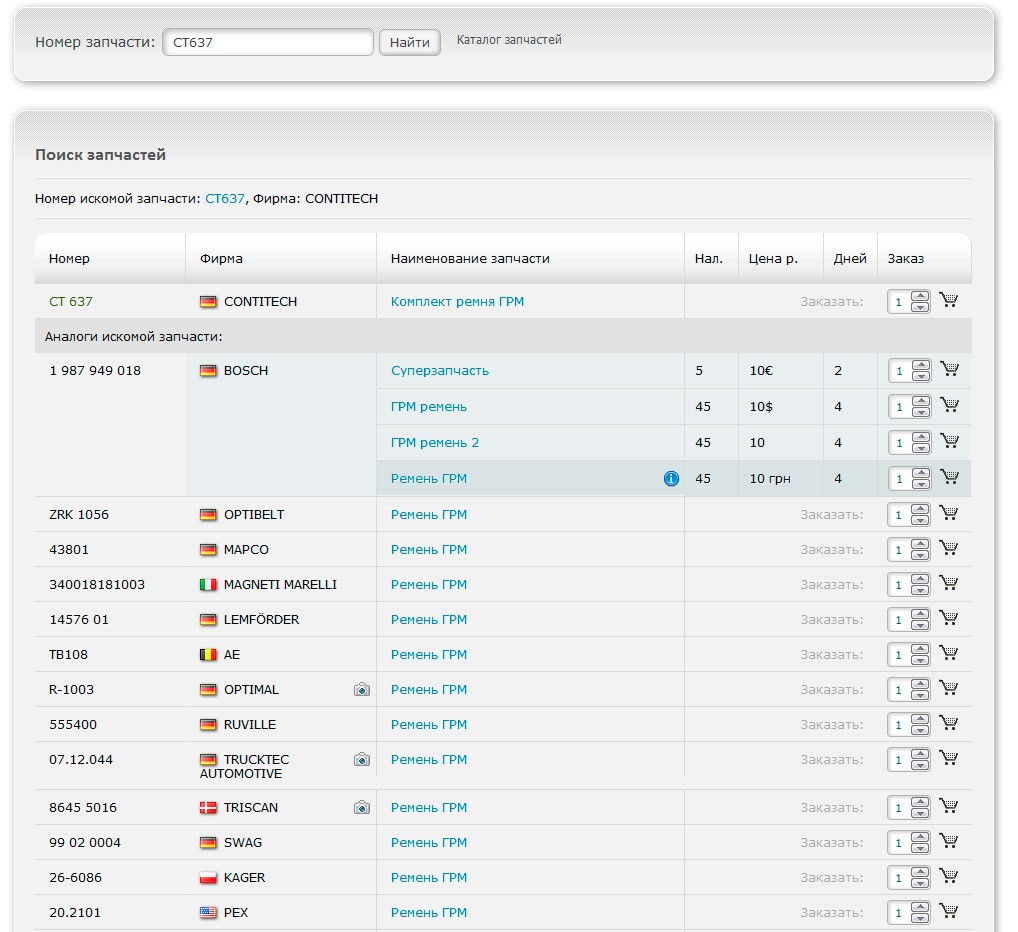
Task: Open photo camera icon for OPTIMAL R-1003
Action: [x=362, y=690]
